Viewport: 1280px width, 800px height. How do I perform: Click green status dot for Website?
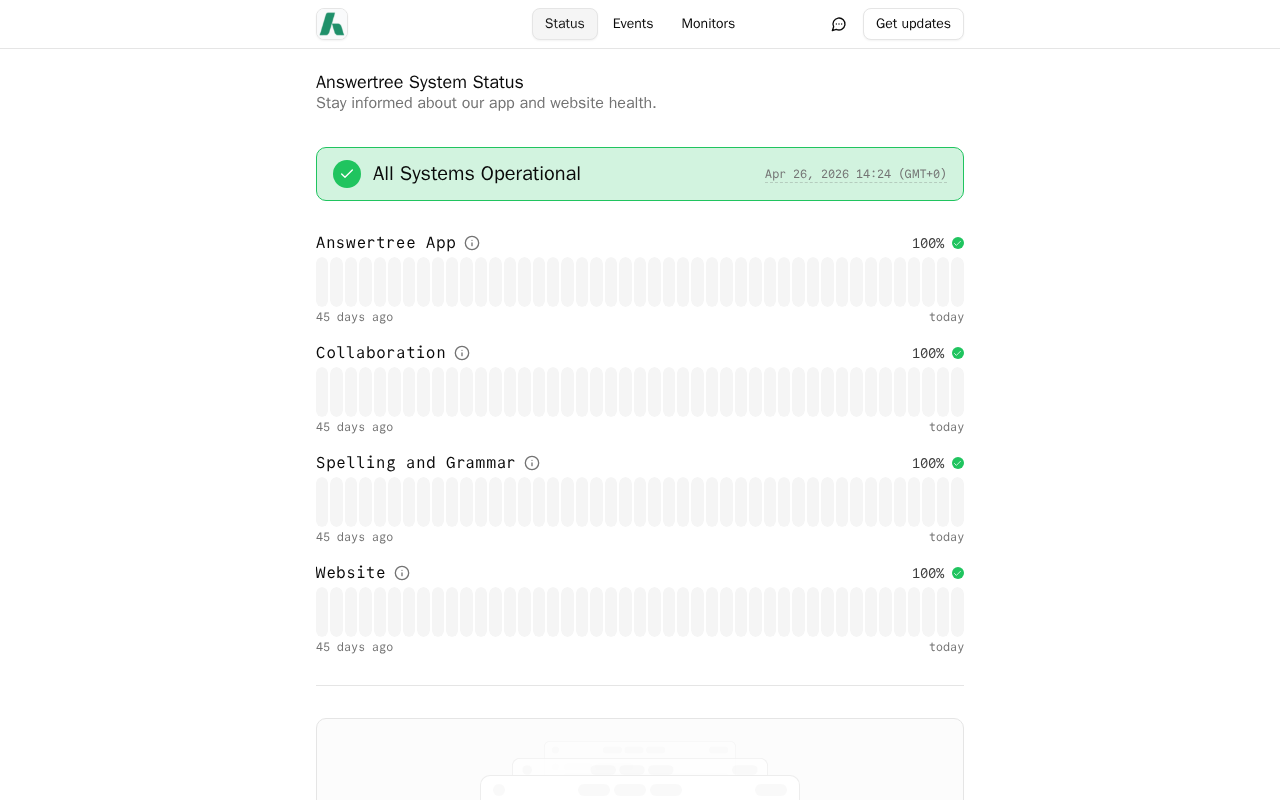958,573
